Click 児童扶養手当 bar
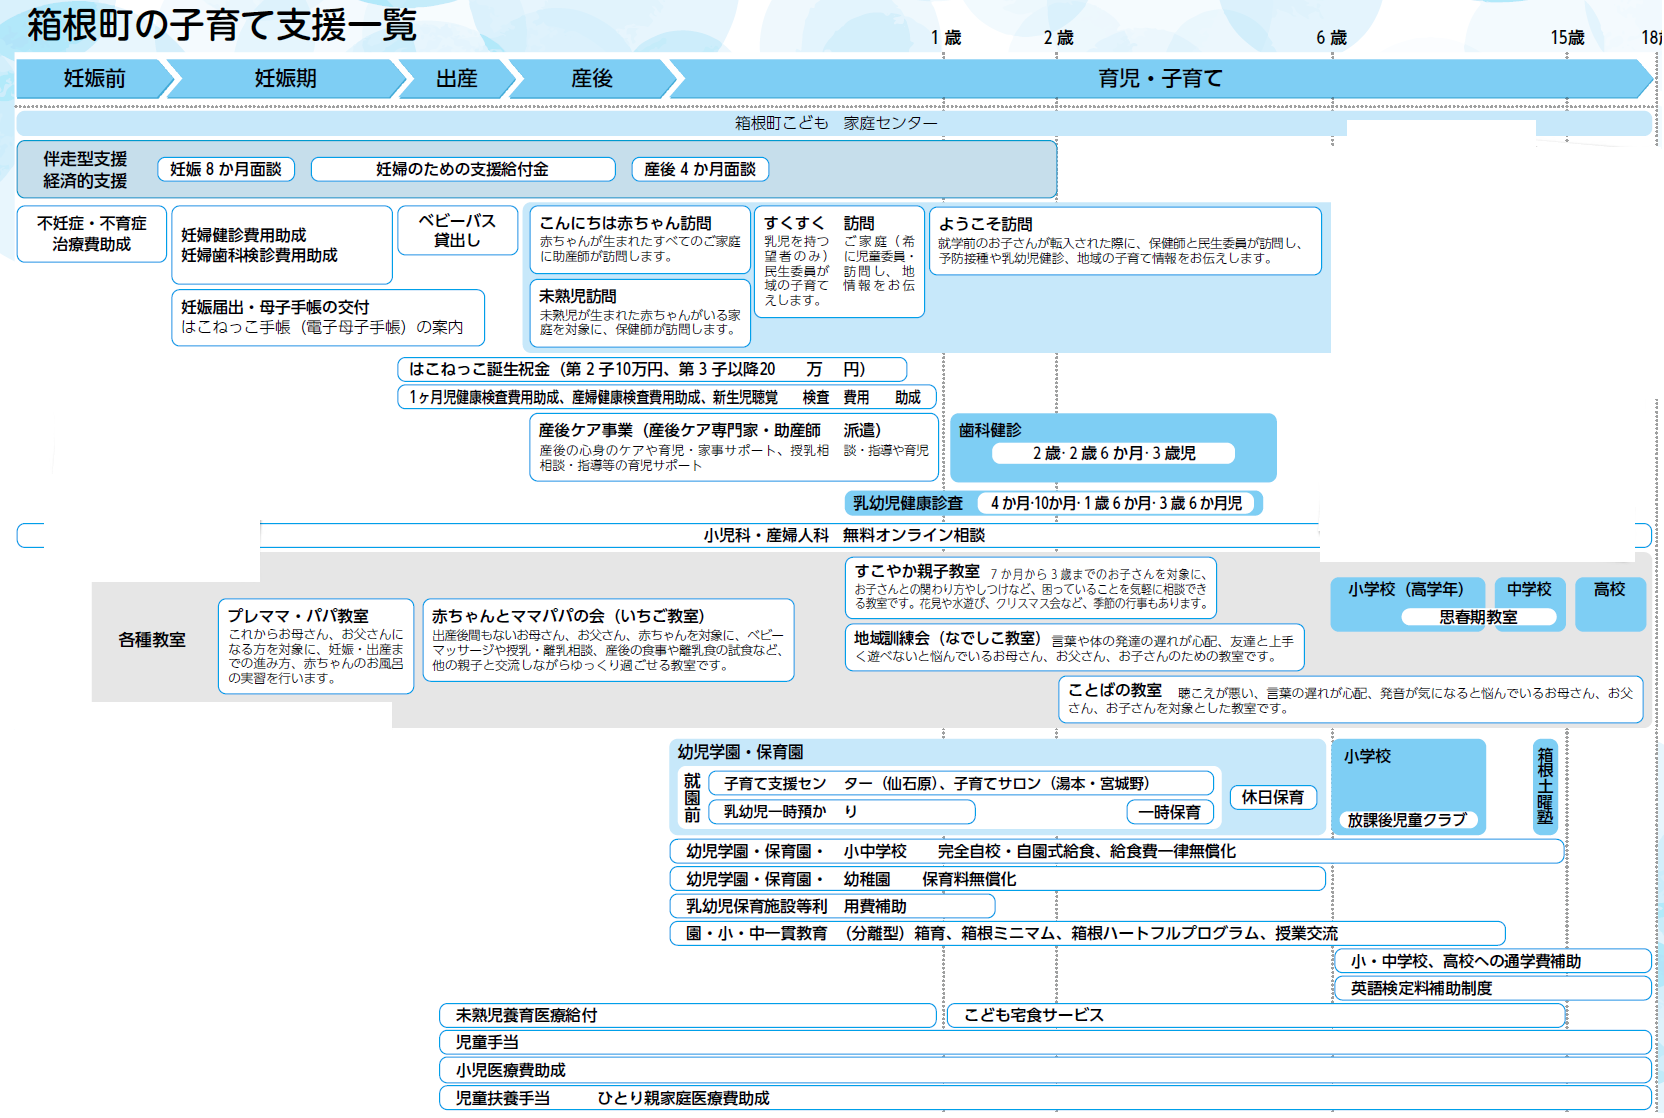This screenshot has width=1664, height=1118. pos(1045,1098)
